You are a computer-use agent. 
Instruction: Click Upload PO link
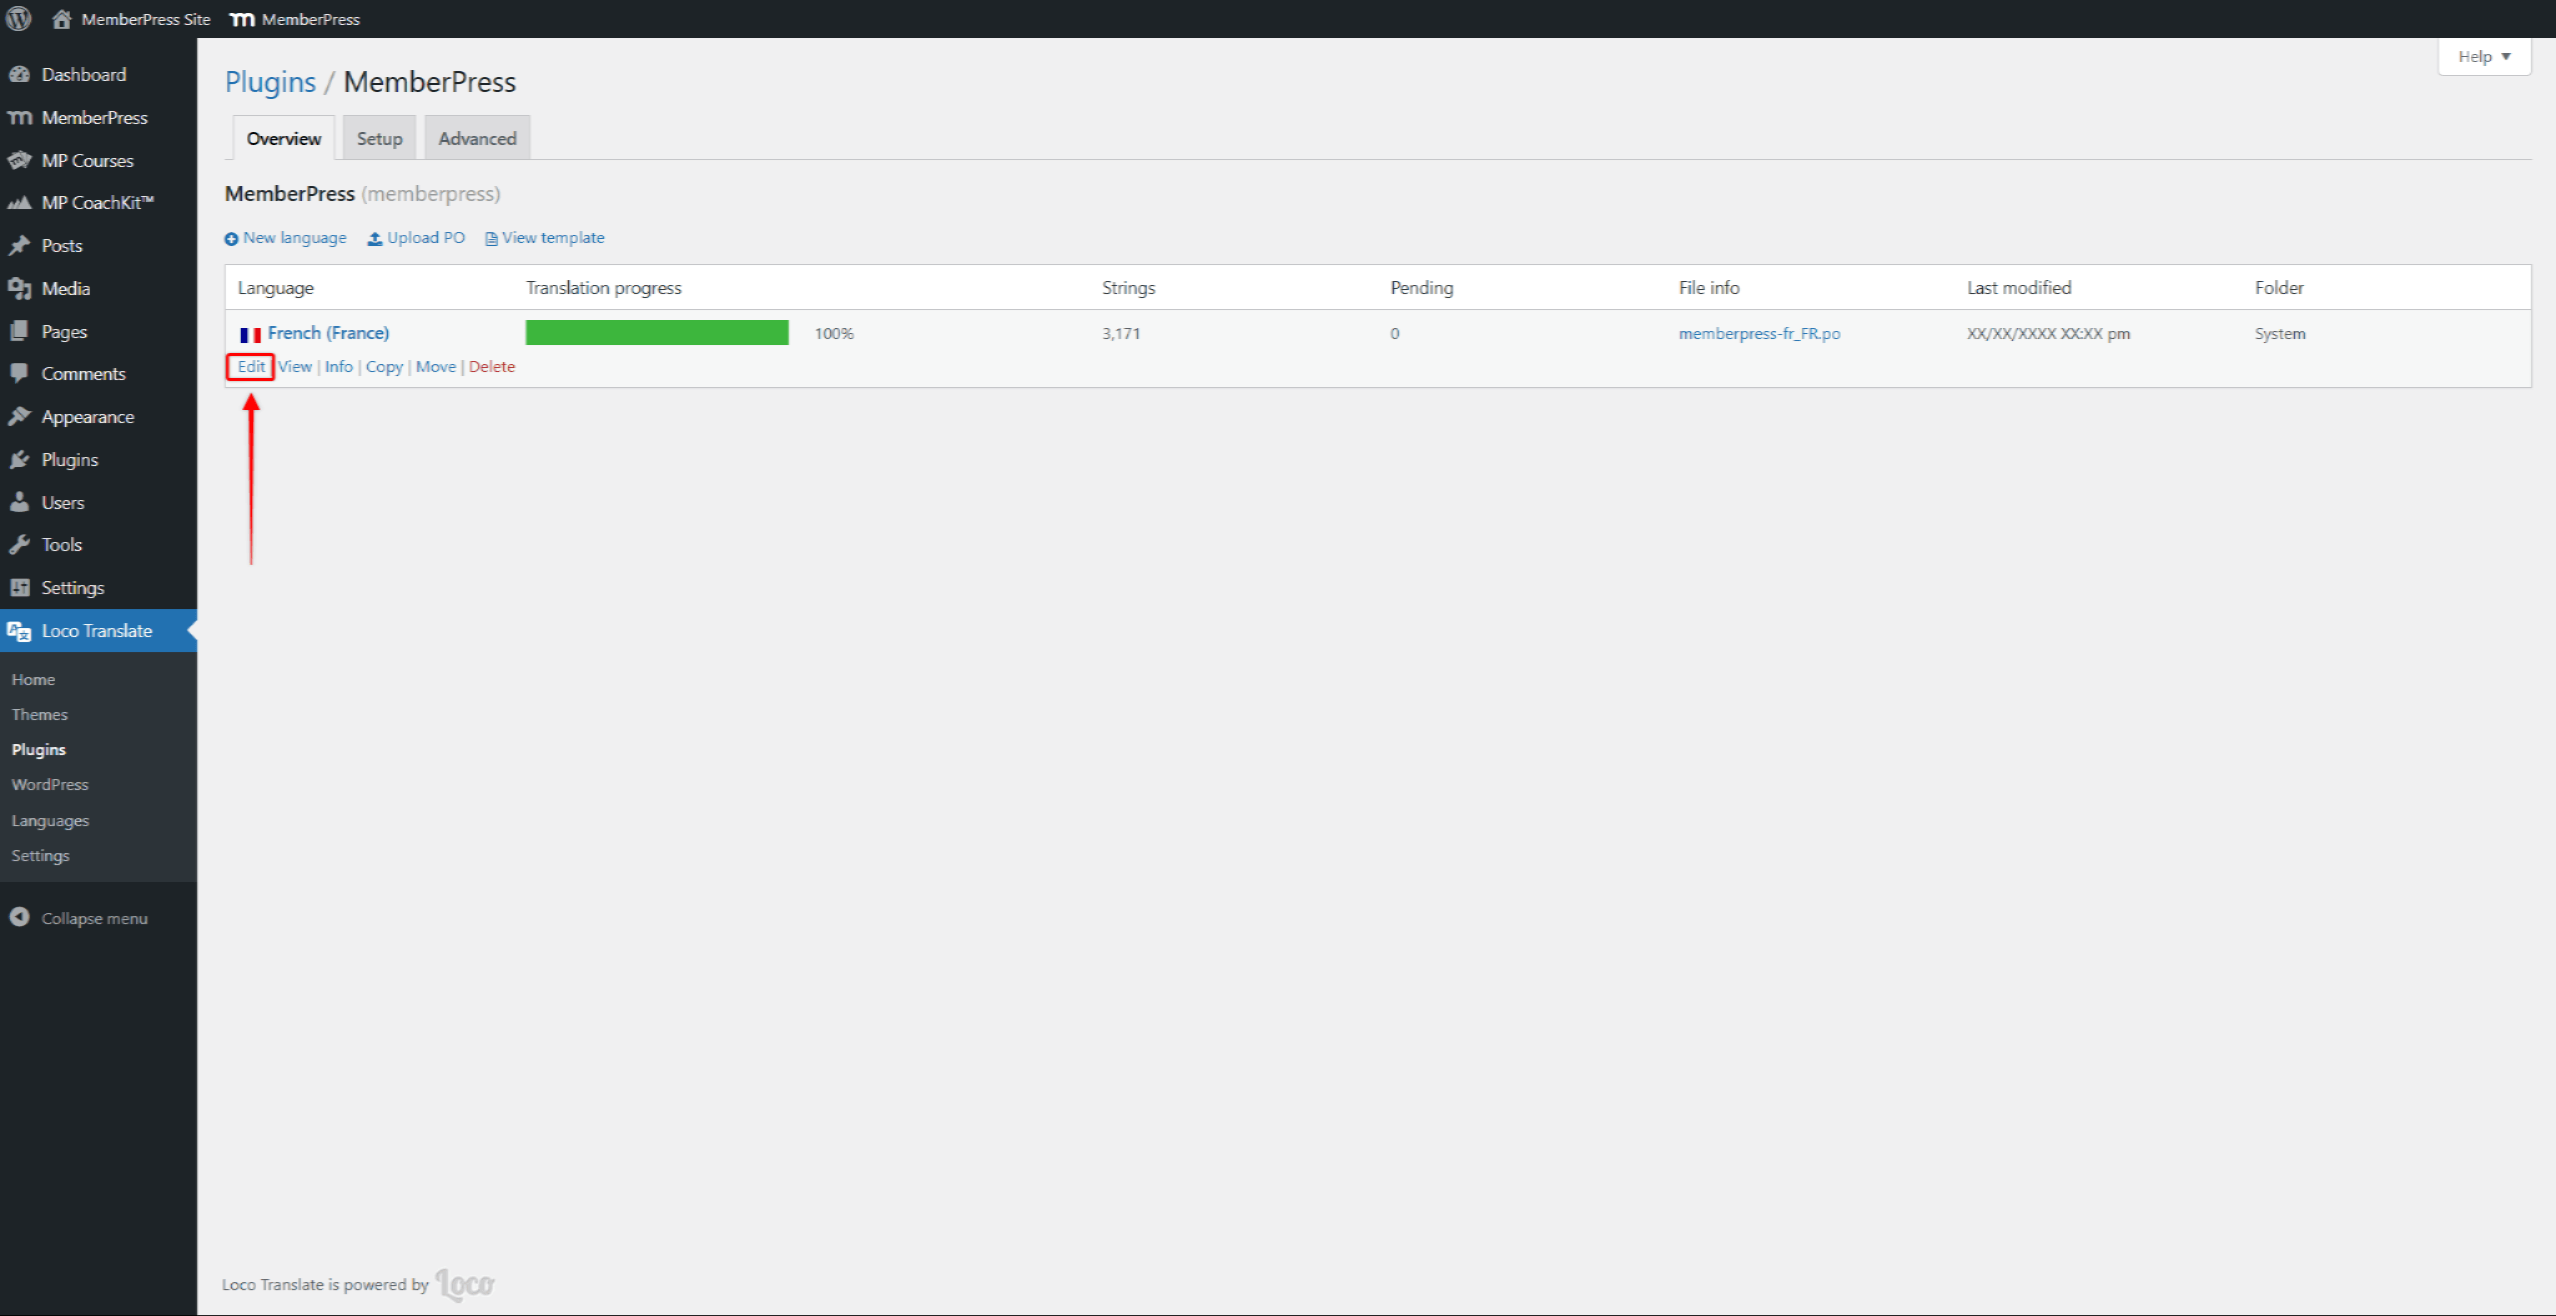tap(416, 238)
